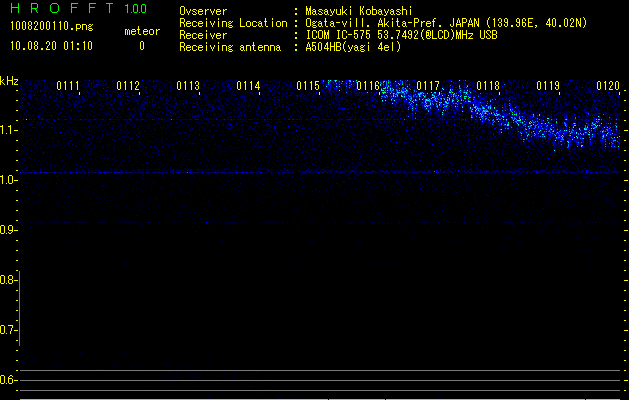Click the 0115 time marker
Viewport: 629px width, 400px height.
(x=308, y=86)
